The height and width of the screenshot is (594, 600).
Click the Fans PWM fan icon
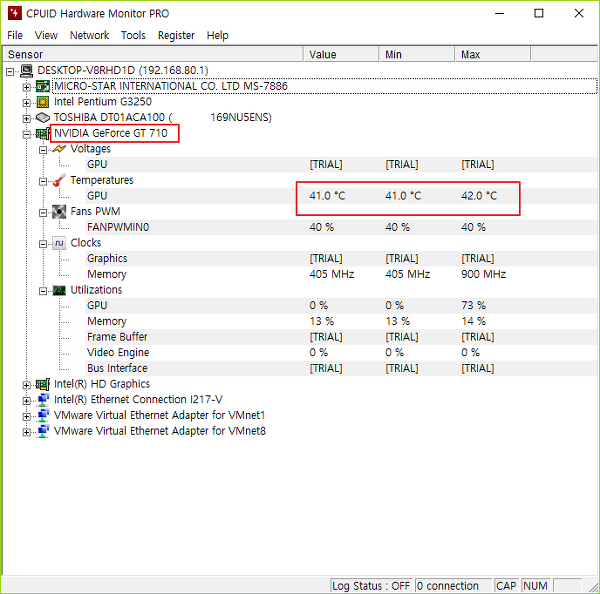pyautogui.click(x=59, y=212)
